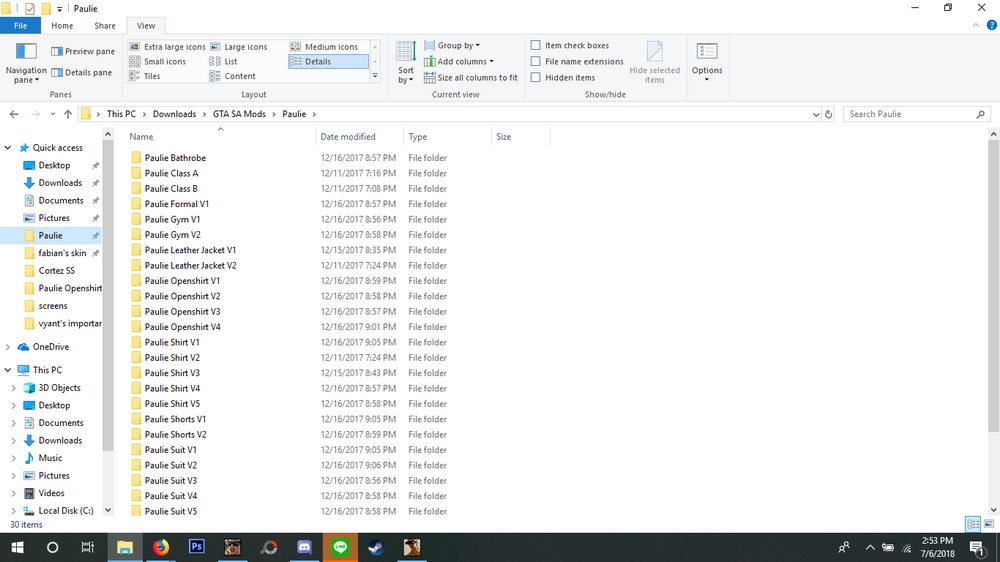Image resolution: width=1000 pixels, height=562 pixels.
Task: Toggle the Details pane
Action: coord(82,72)
